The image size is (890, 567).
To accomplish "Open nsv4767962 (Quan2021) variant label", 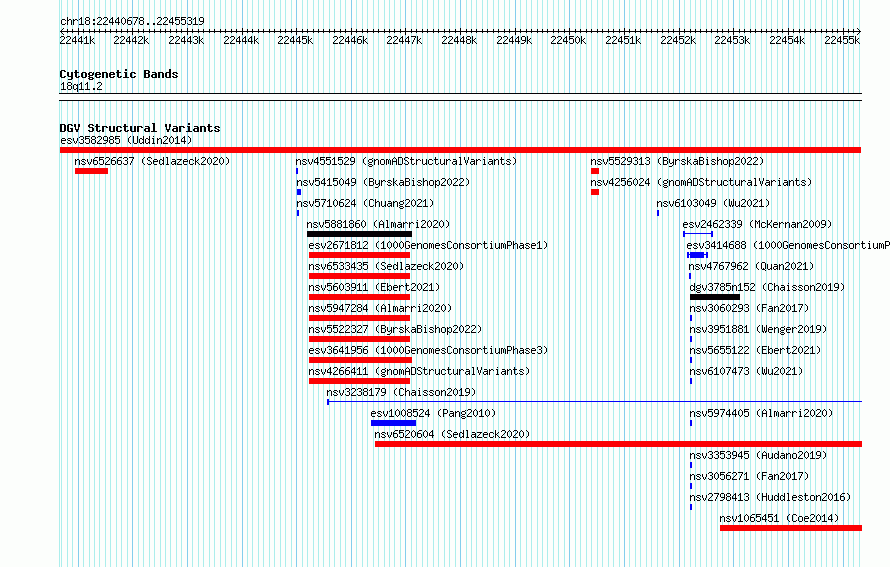I will click(752, 266).
